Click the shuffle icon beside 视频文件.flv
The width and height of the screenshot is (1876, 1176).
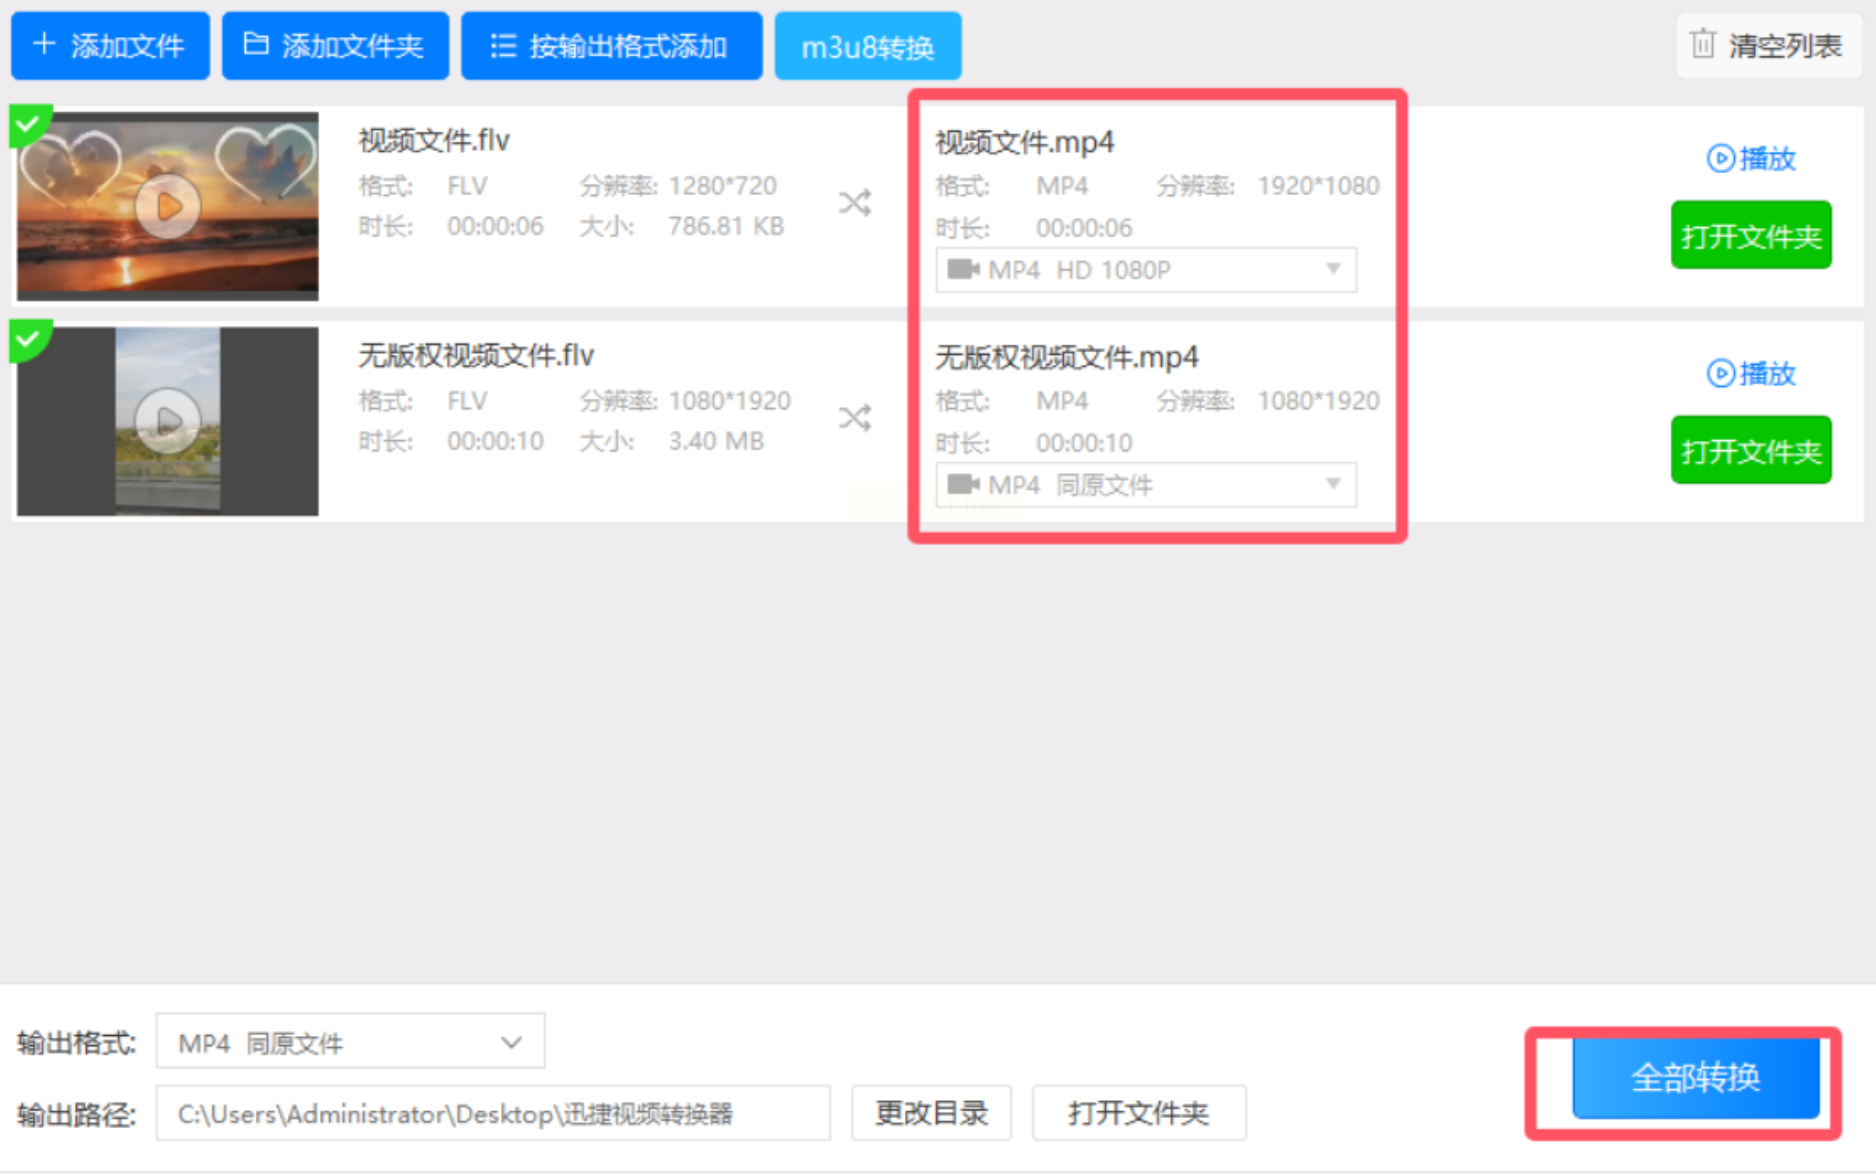point(855,203)
